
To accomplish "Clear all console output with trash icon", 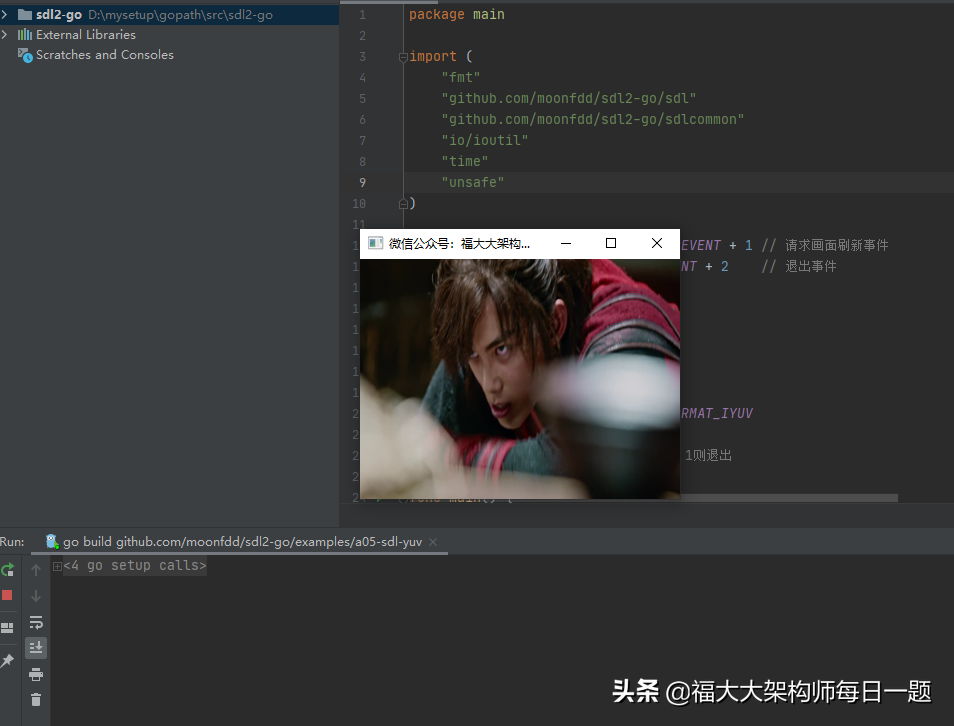I will (36, 698).
